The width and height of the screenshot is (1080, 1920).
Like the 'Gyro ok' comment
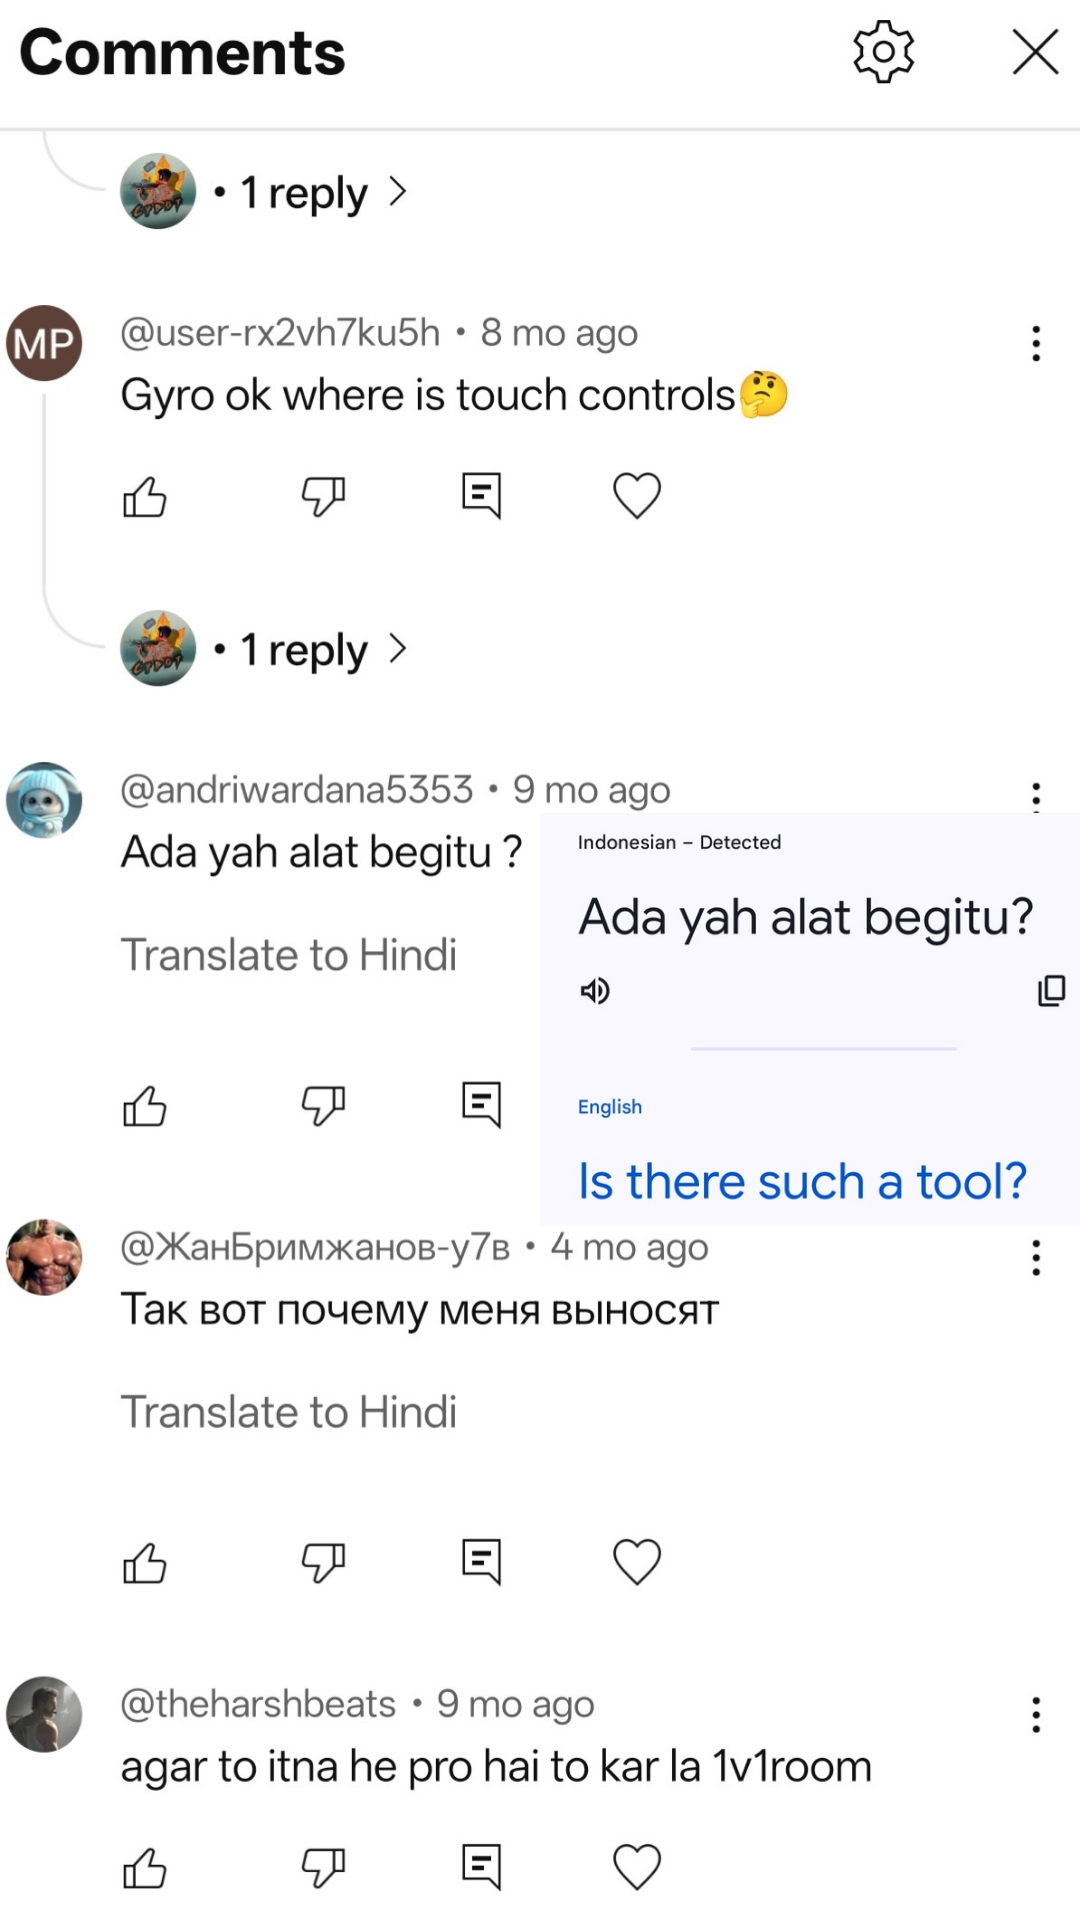coord(145,496)
